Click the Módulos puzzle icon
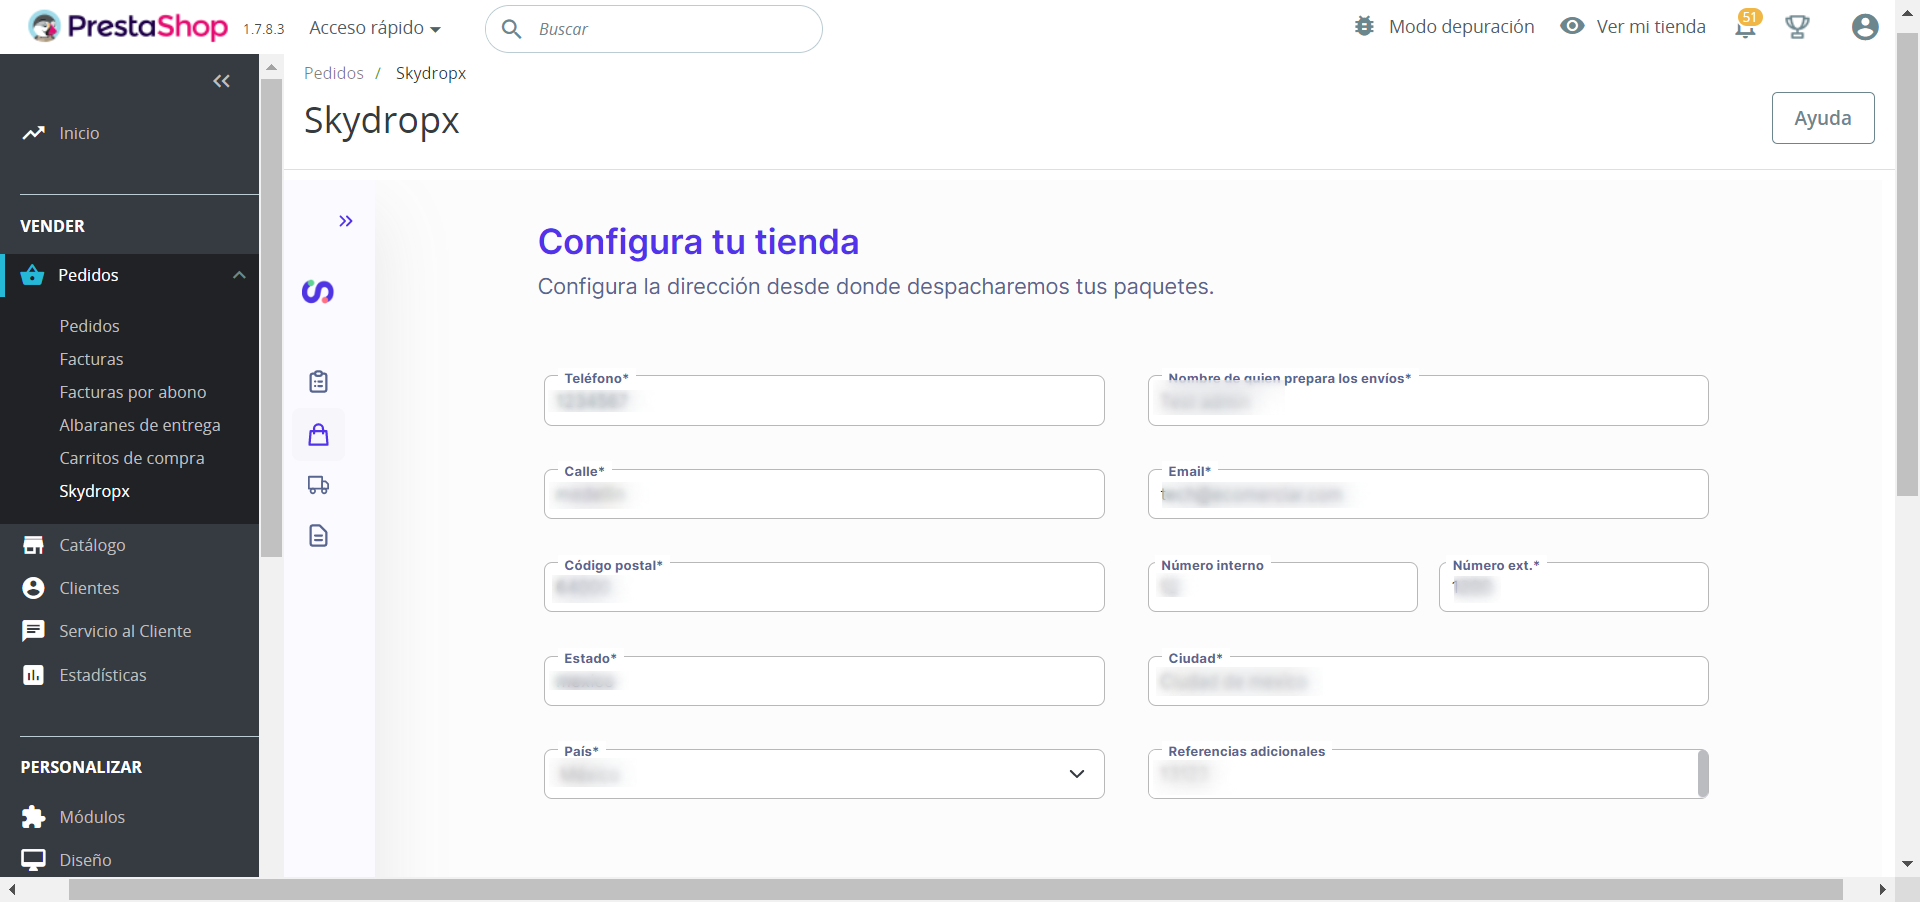Screen dimensions: 1920x902 (x=33, y=817)
